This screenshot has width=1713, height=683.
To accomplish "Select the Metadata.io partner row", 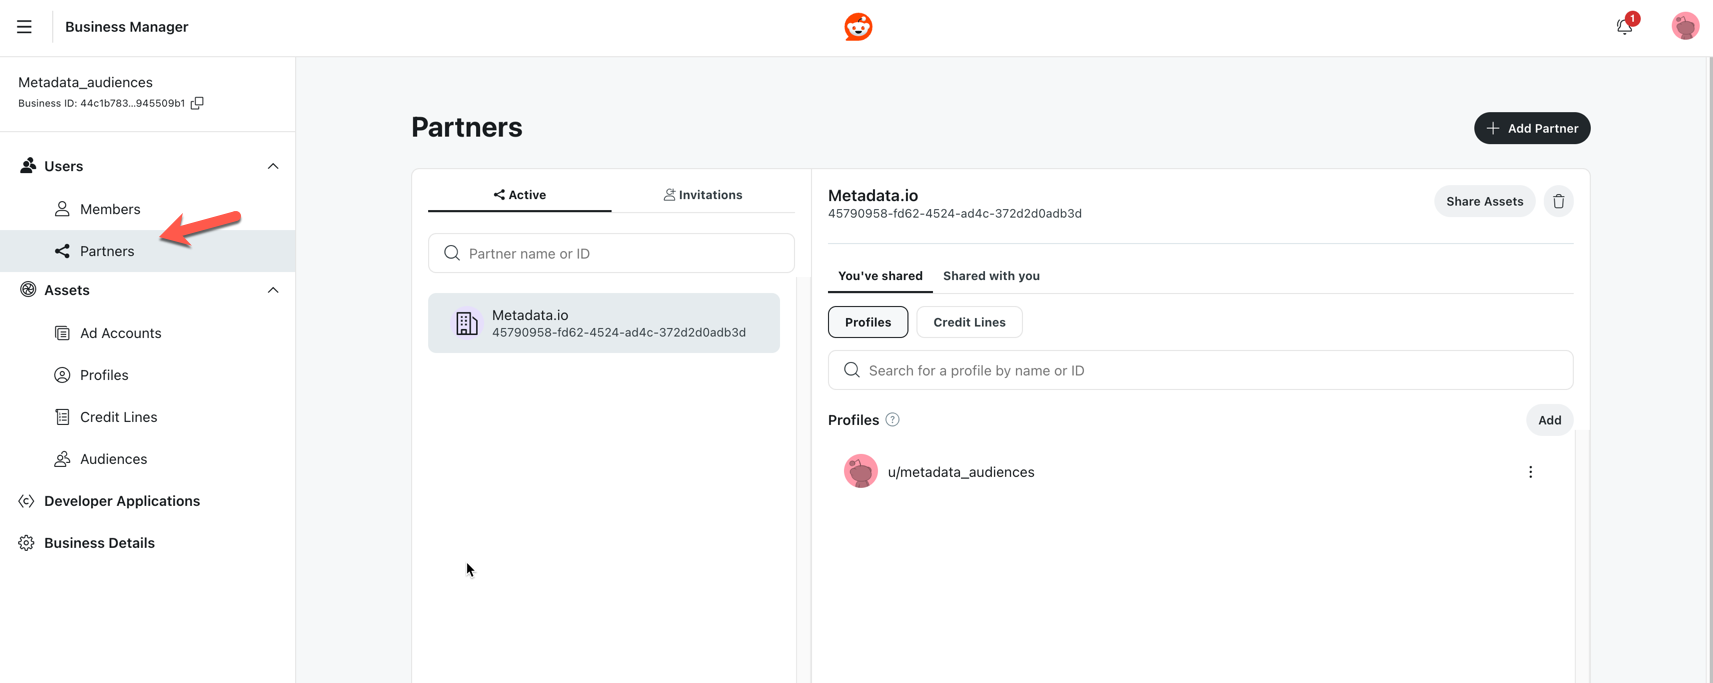I will click(604, 323).
